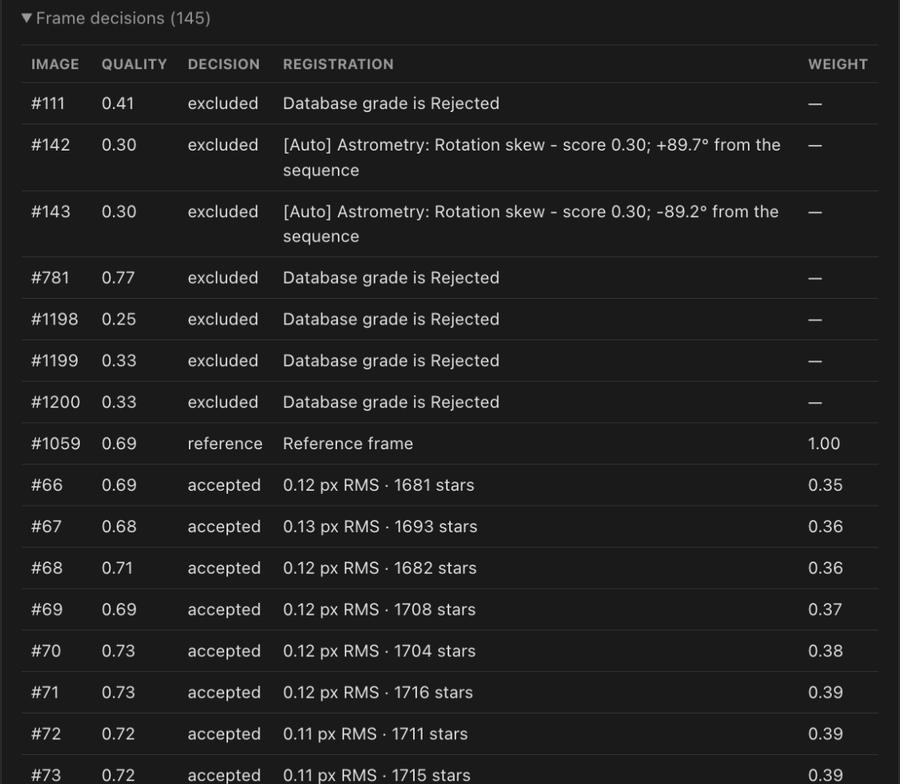Select image #71 with 1716 stars
Screen dimensions: 900x784
click(449, 692)
